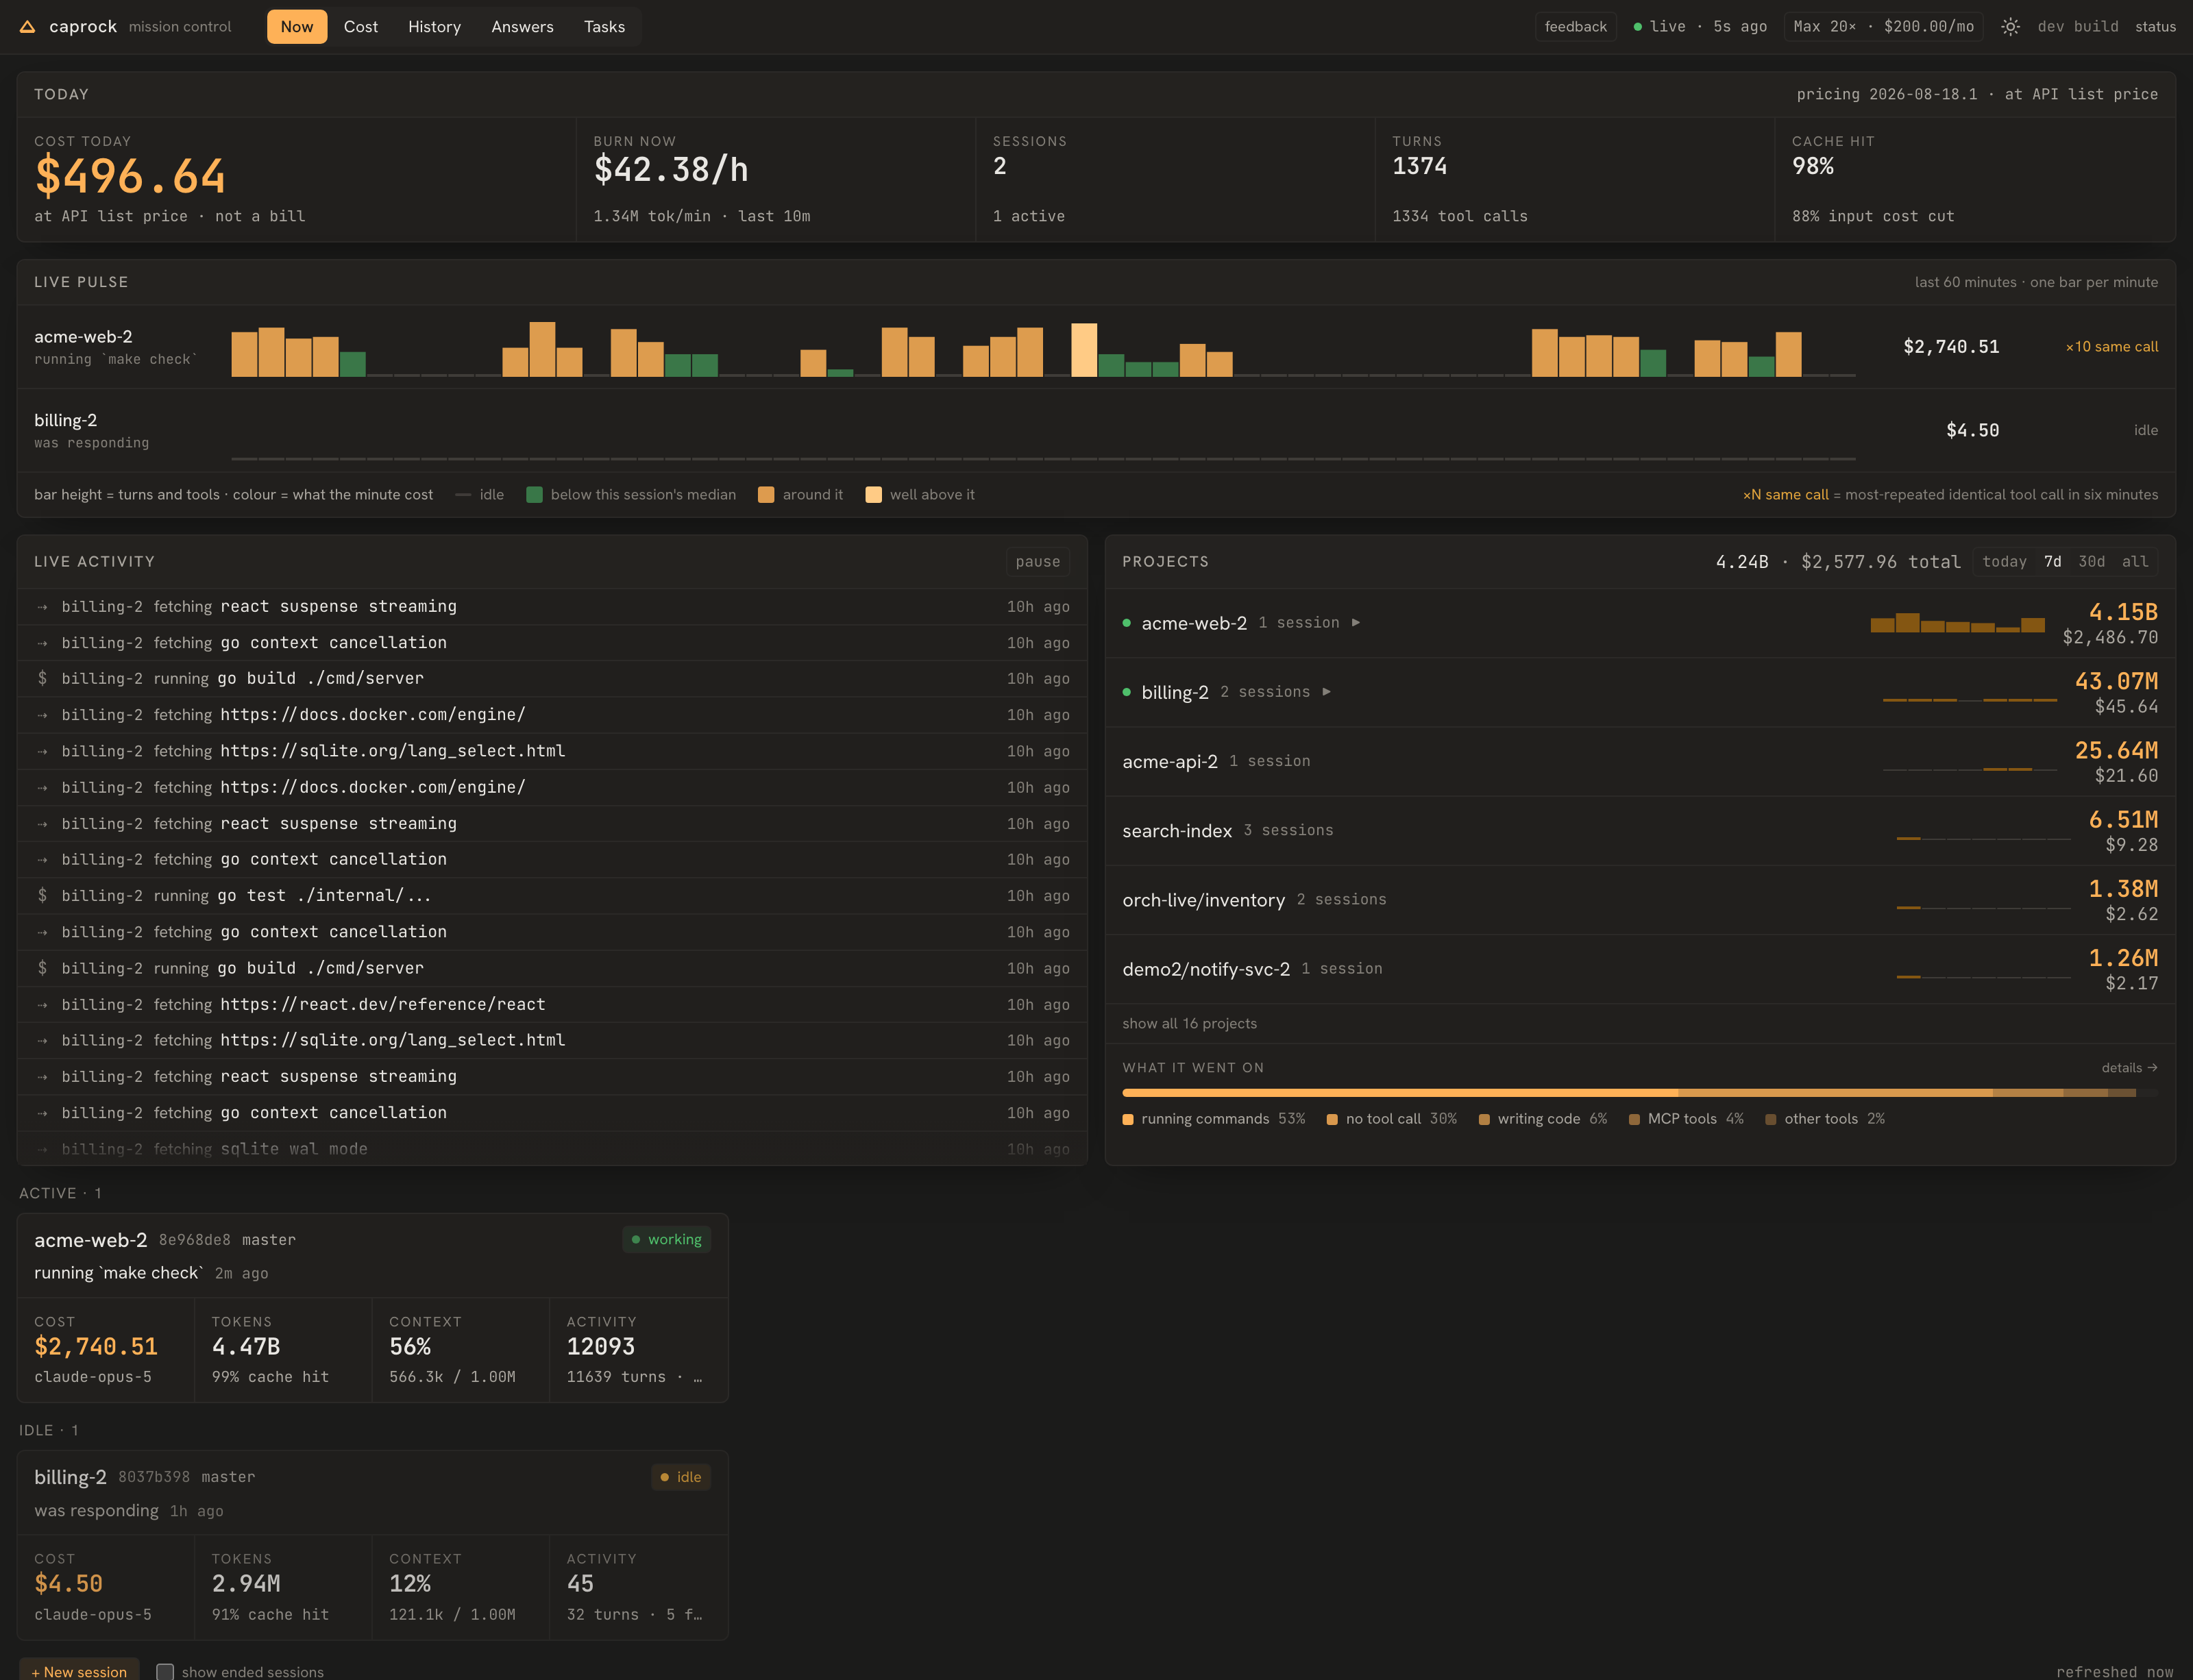This screenshot has width=2193, height=1680.
Task: Switch to the Cost tab
Action: pyautogui.click(x=361, y=27)
